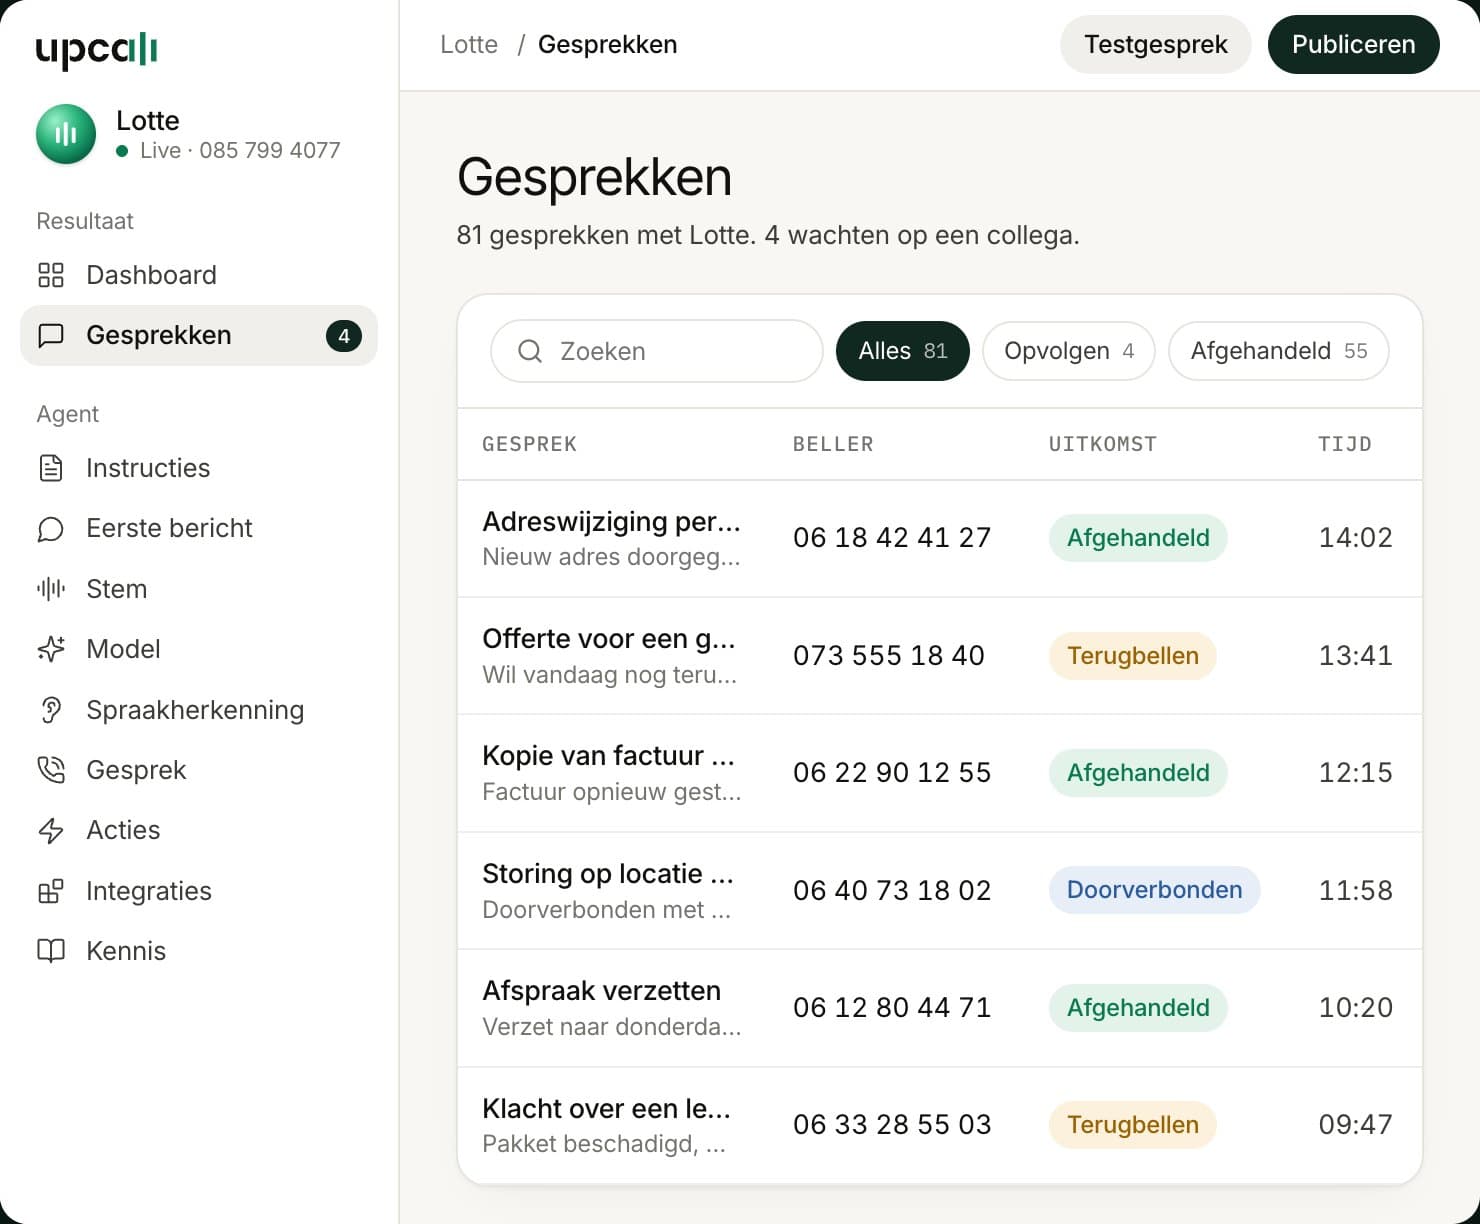1480x1224 pixels.
Task: Focus the Zoeken search field
Action: [x=657, y=351]
